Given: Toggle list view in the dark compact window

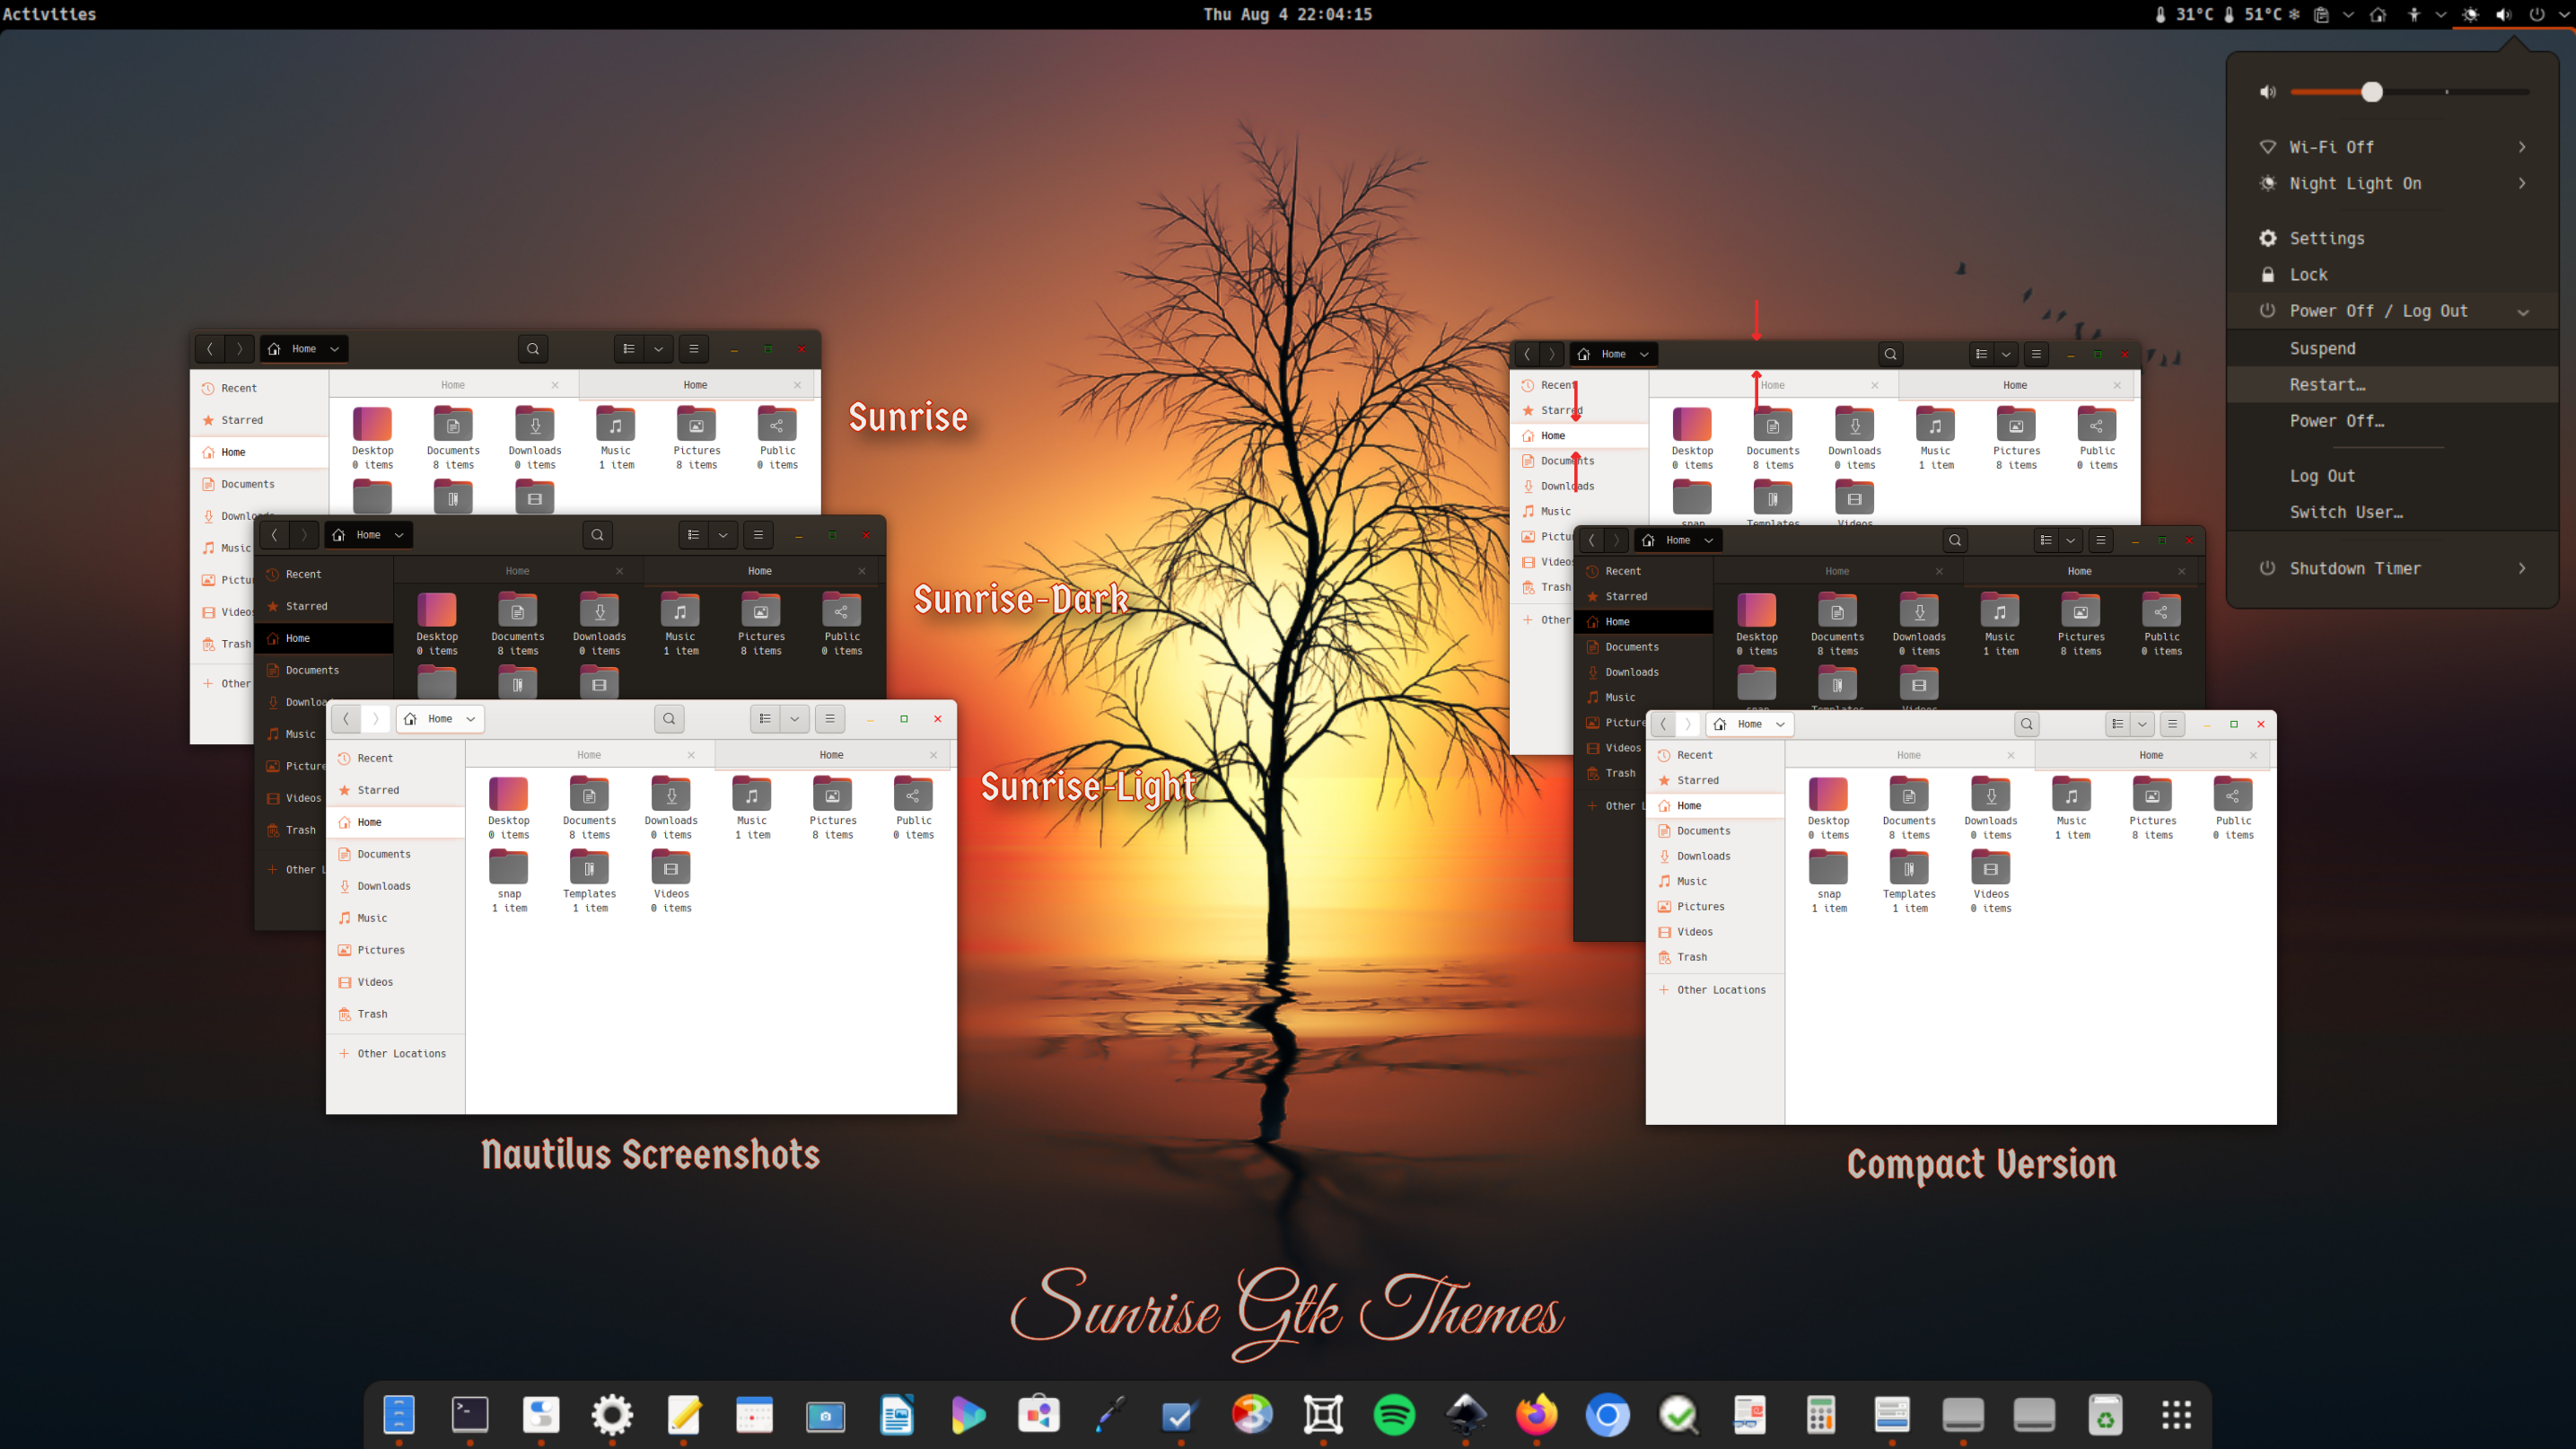Looking at the screenshot, I should (2046, 540).
